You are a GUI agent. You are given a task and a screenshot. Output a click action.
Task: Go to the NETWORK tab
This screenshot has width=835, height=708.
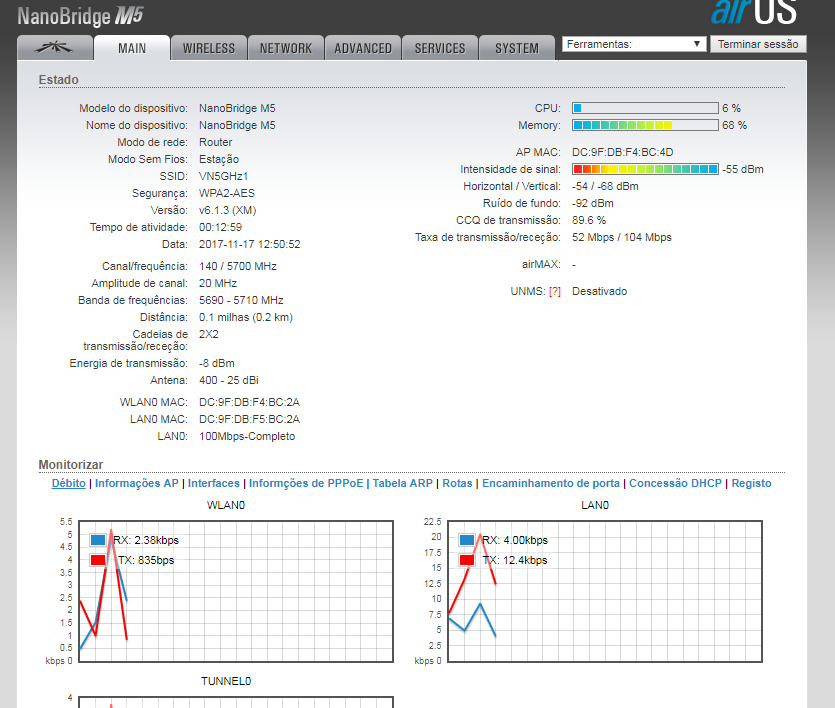pos(286,48)
